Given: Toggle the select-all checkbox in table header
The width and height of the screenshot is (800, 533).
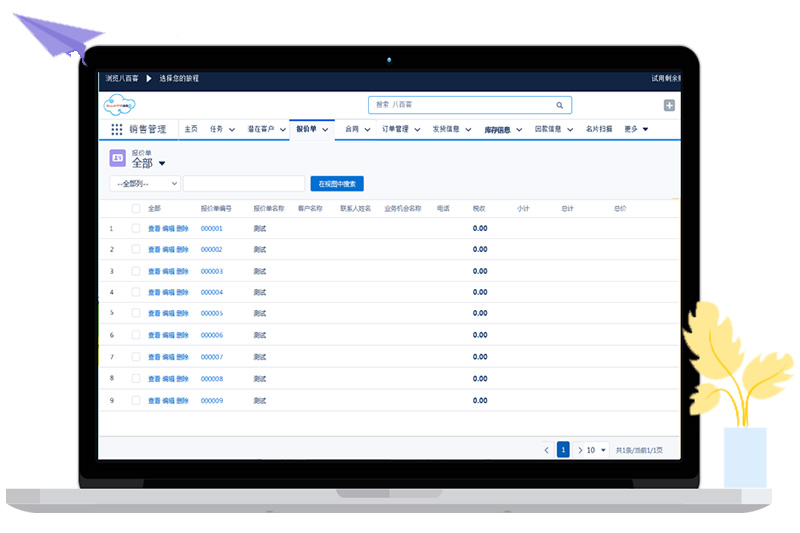Looking at the screenshot, I should click(136, 209).
